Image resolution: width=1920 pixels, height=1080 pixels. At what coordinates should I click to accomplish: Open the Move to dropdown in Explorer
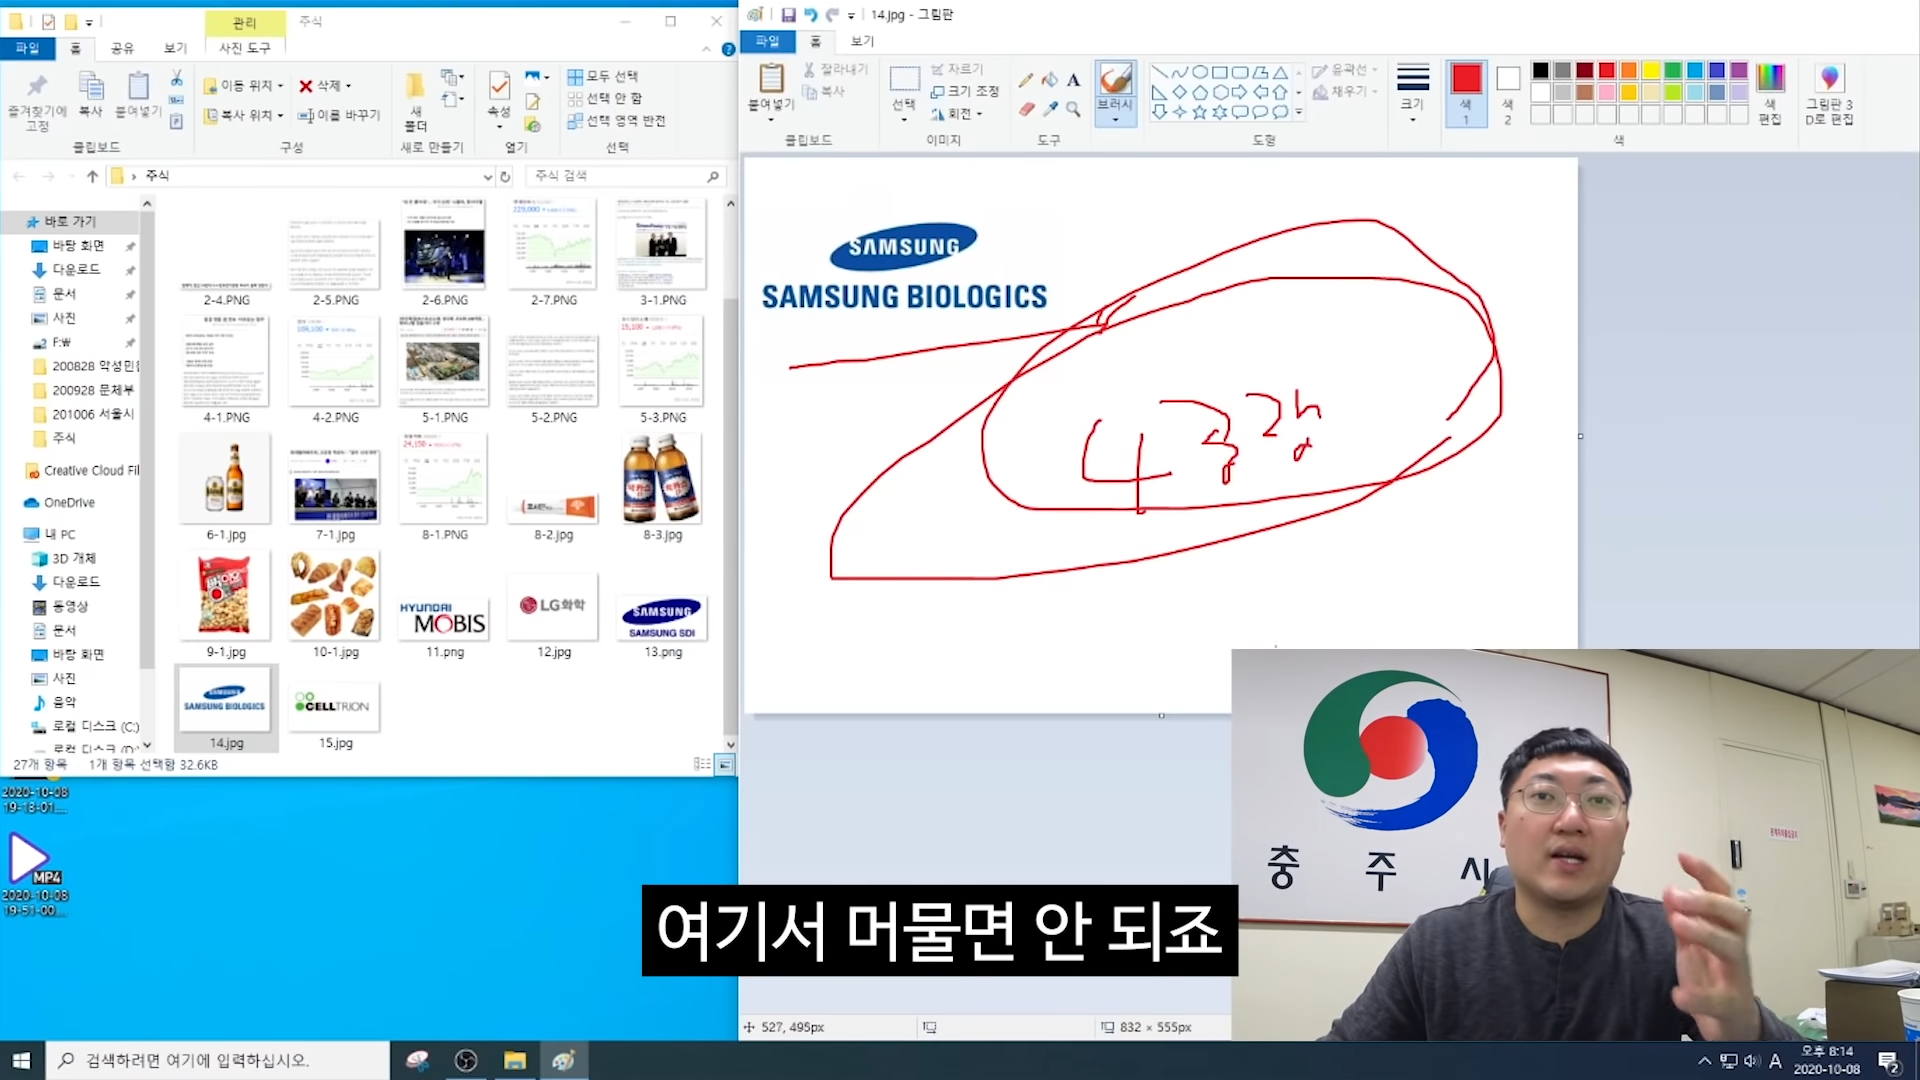pyautogui.click(x=244, y=86)
